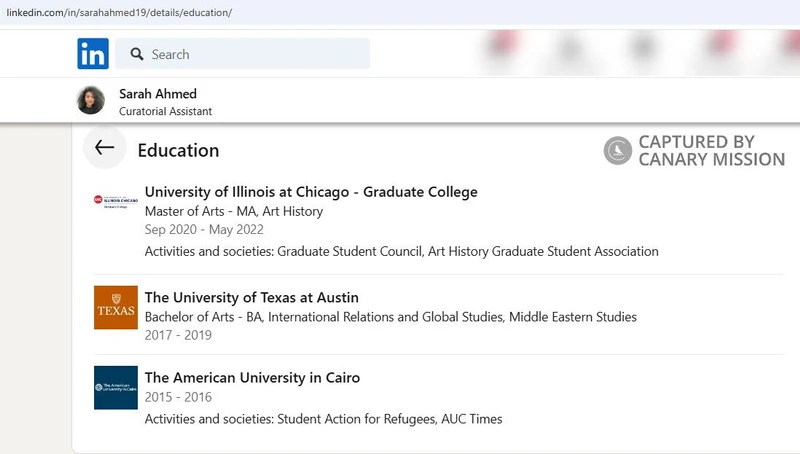
Task: Open the LinkedIn home logo
Action: tap(93, 54)
